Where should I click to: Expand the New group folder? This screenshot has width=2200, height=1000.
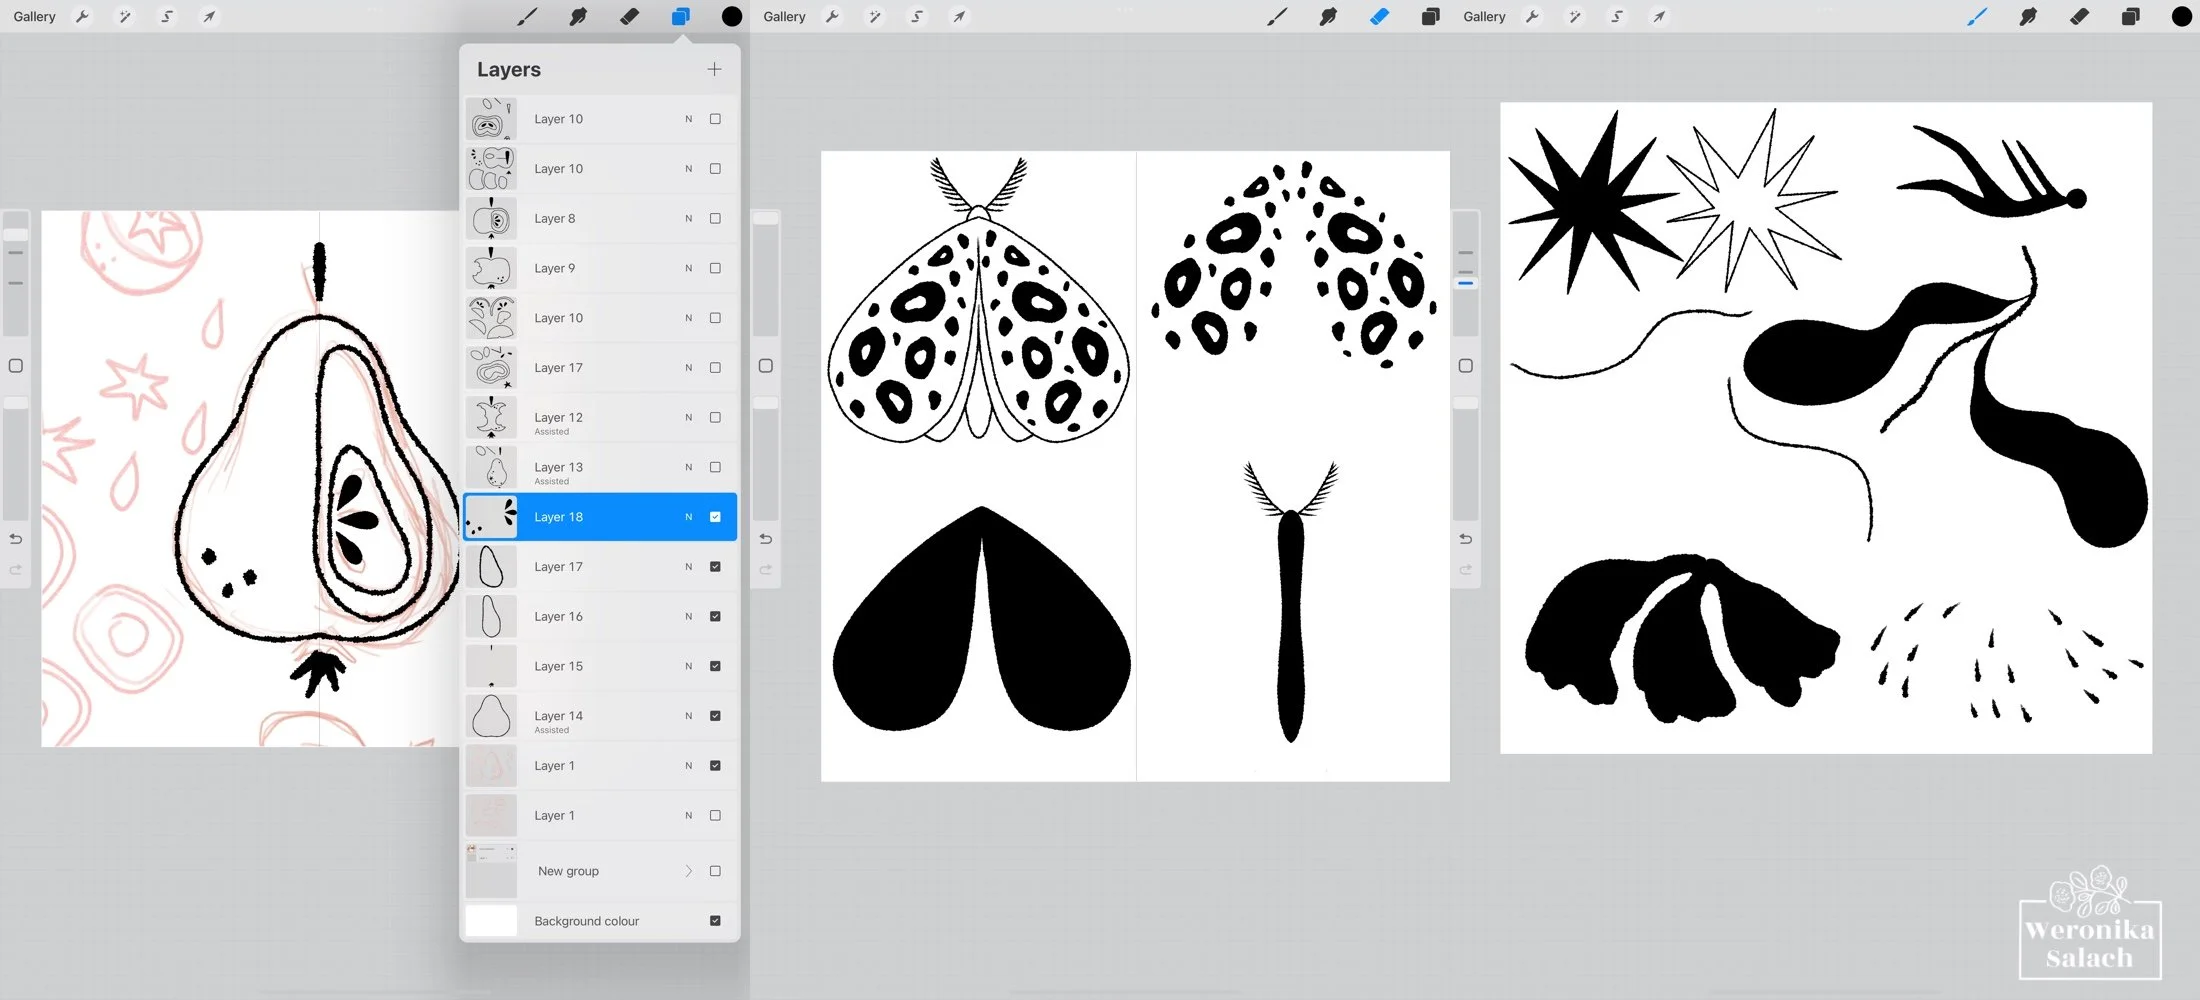pyautogui.click(x=688, y=871)
